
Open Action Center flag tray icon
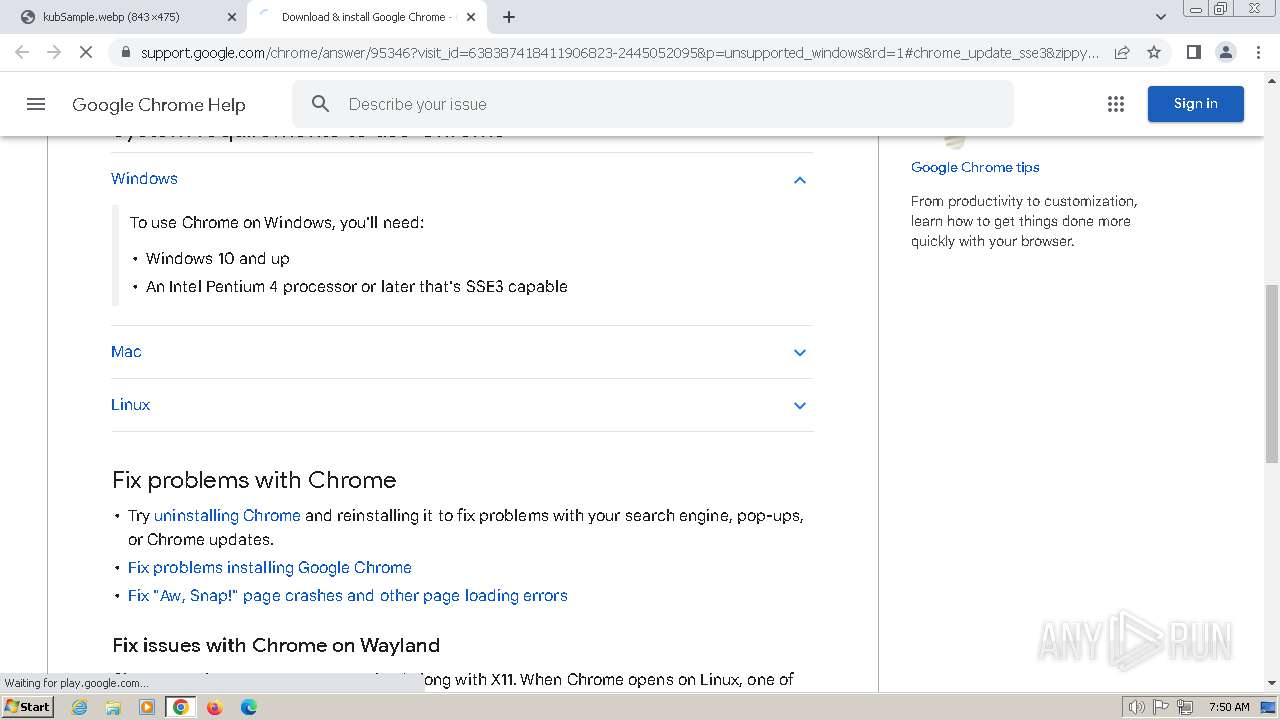click(x=1162, y=707)
